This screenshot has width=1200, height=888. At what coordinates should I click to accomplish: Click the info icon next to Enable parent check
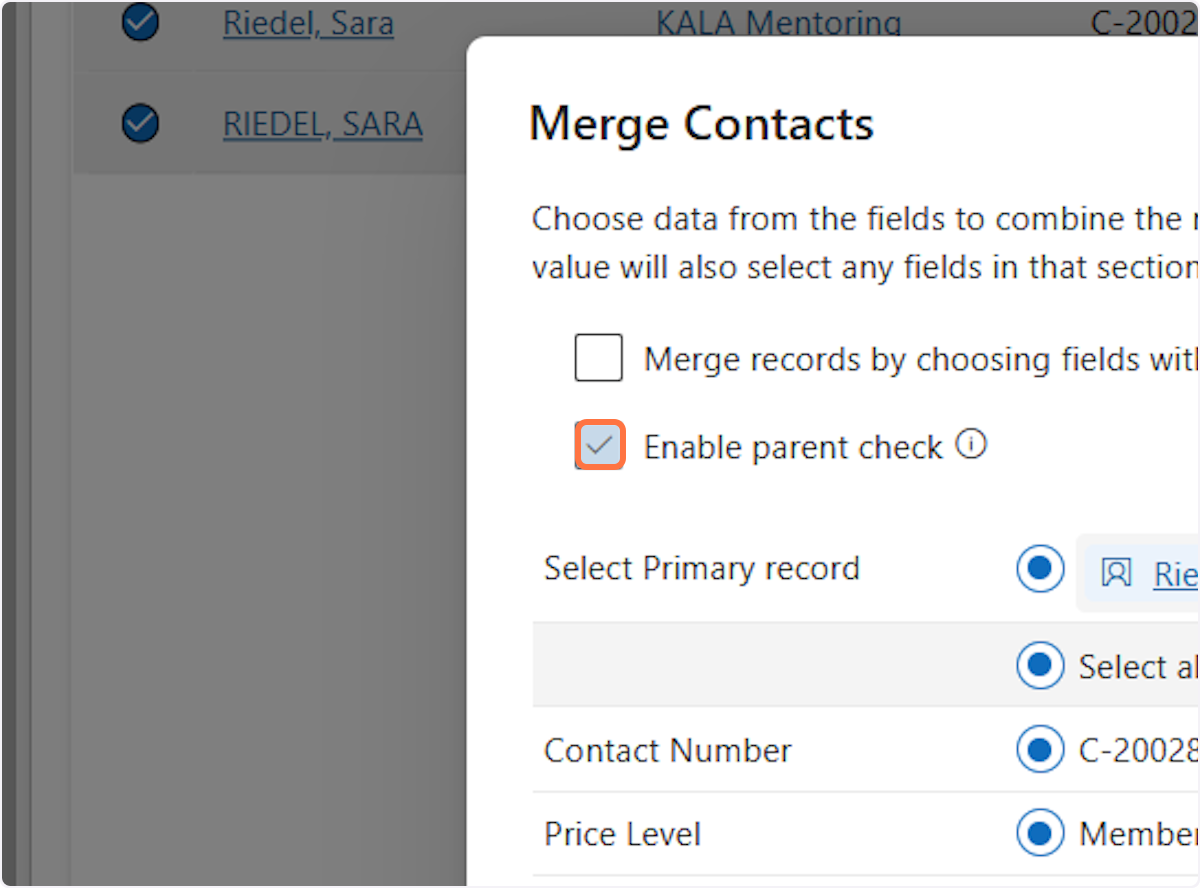[x=970, y=444]
